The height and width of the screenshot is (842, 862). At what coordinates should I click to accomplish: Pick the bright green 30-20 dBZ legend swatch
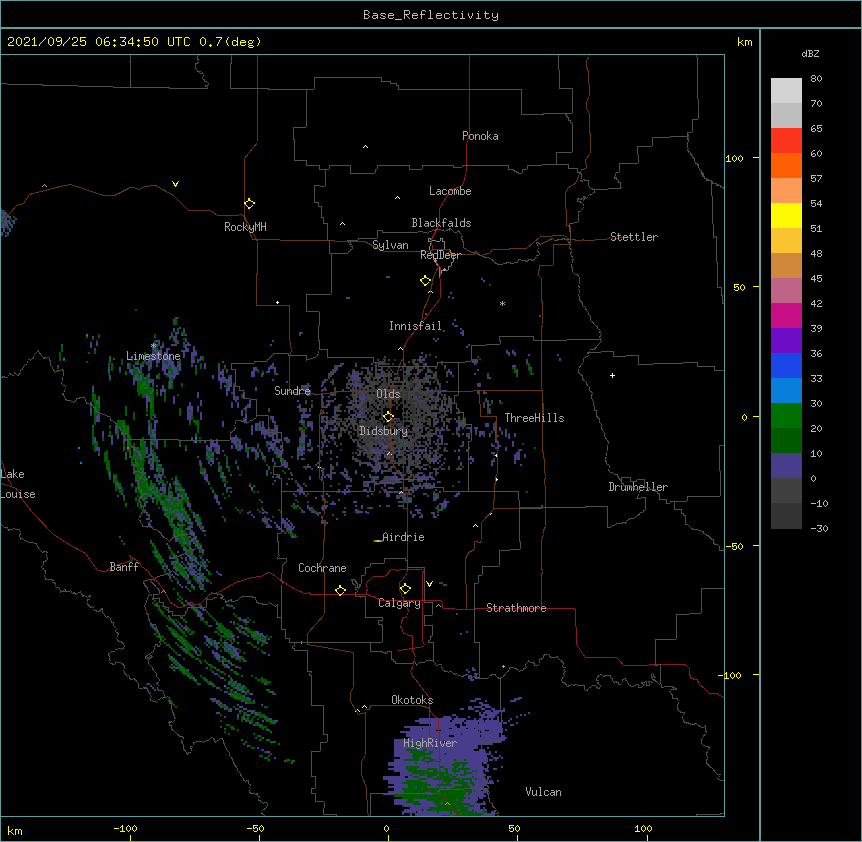(x=786, y=416)
